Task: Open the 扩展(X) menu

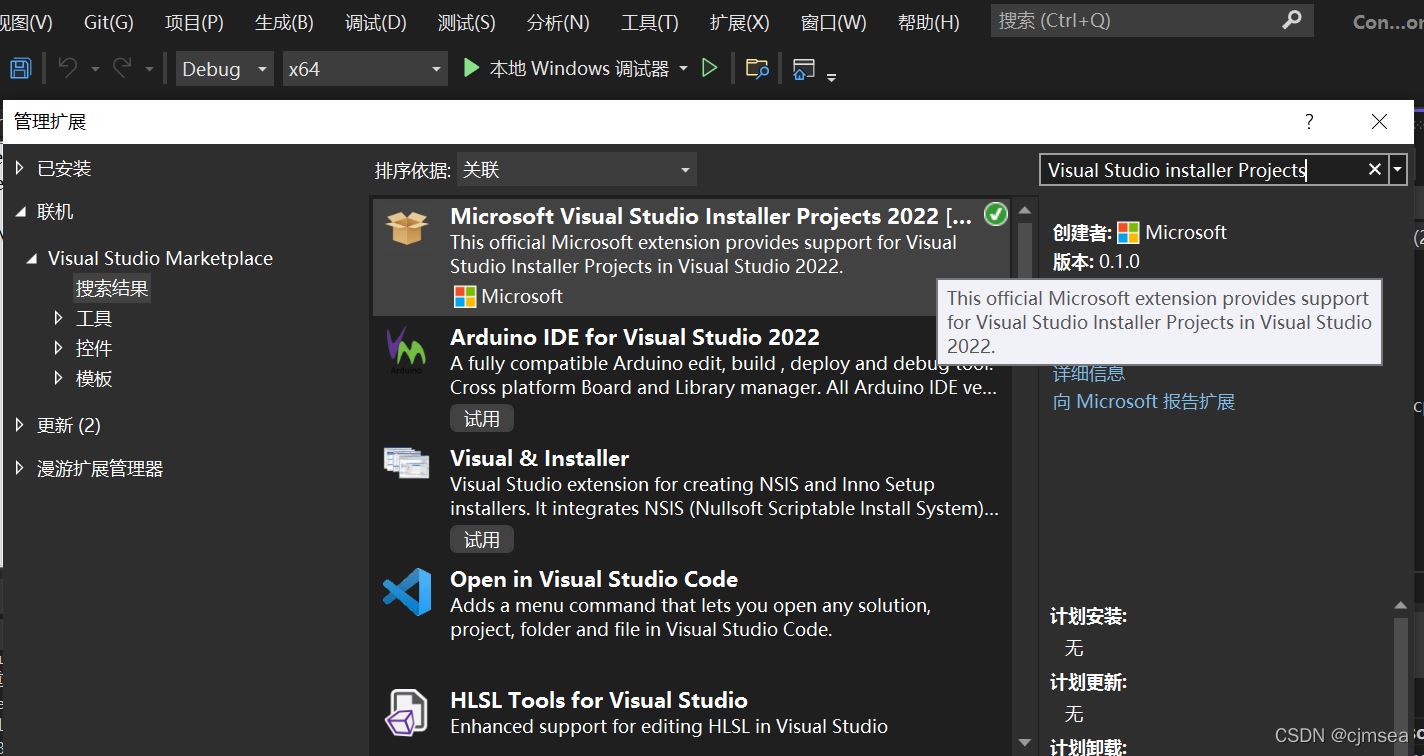Action: tap(740, 22)
